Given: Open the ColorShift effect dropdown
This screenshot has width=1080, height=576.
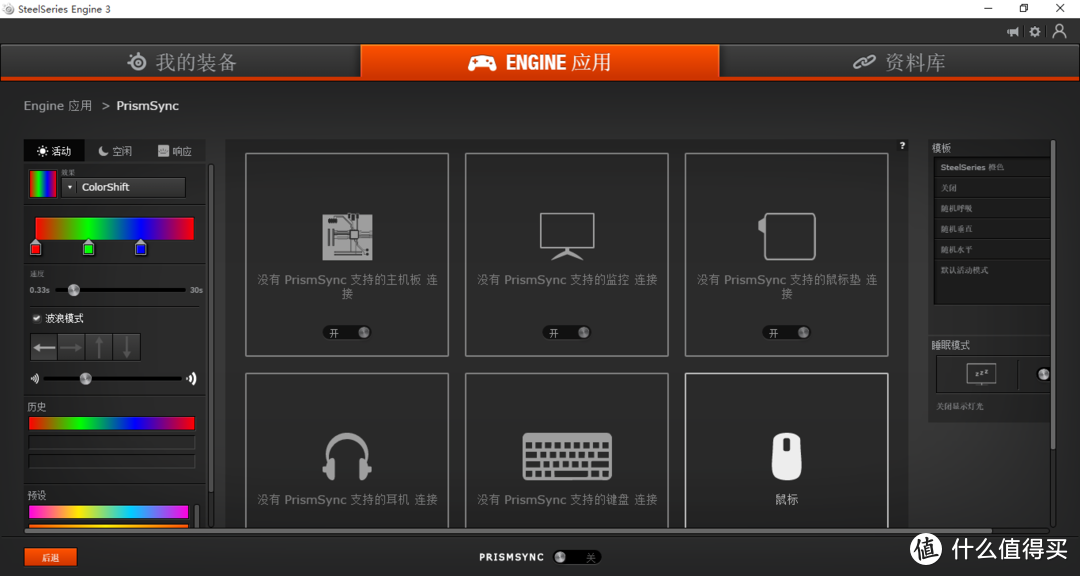Looking at the screenshot, I should click(x=123, y=187).
